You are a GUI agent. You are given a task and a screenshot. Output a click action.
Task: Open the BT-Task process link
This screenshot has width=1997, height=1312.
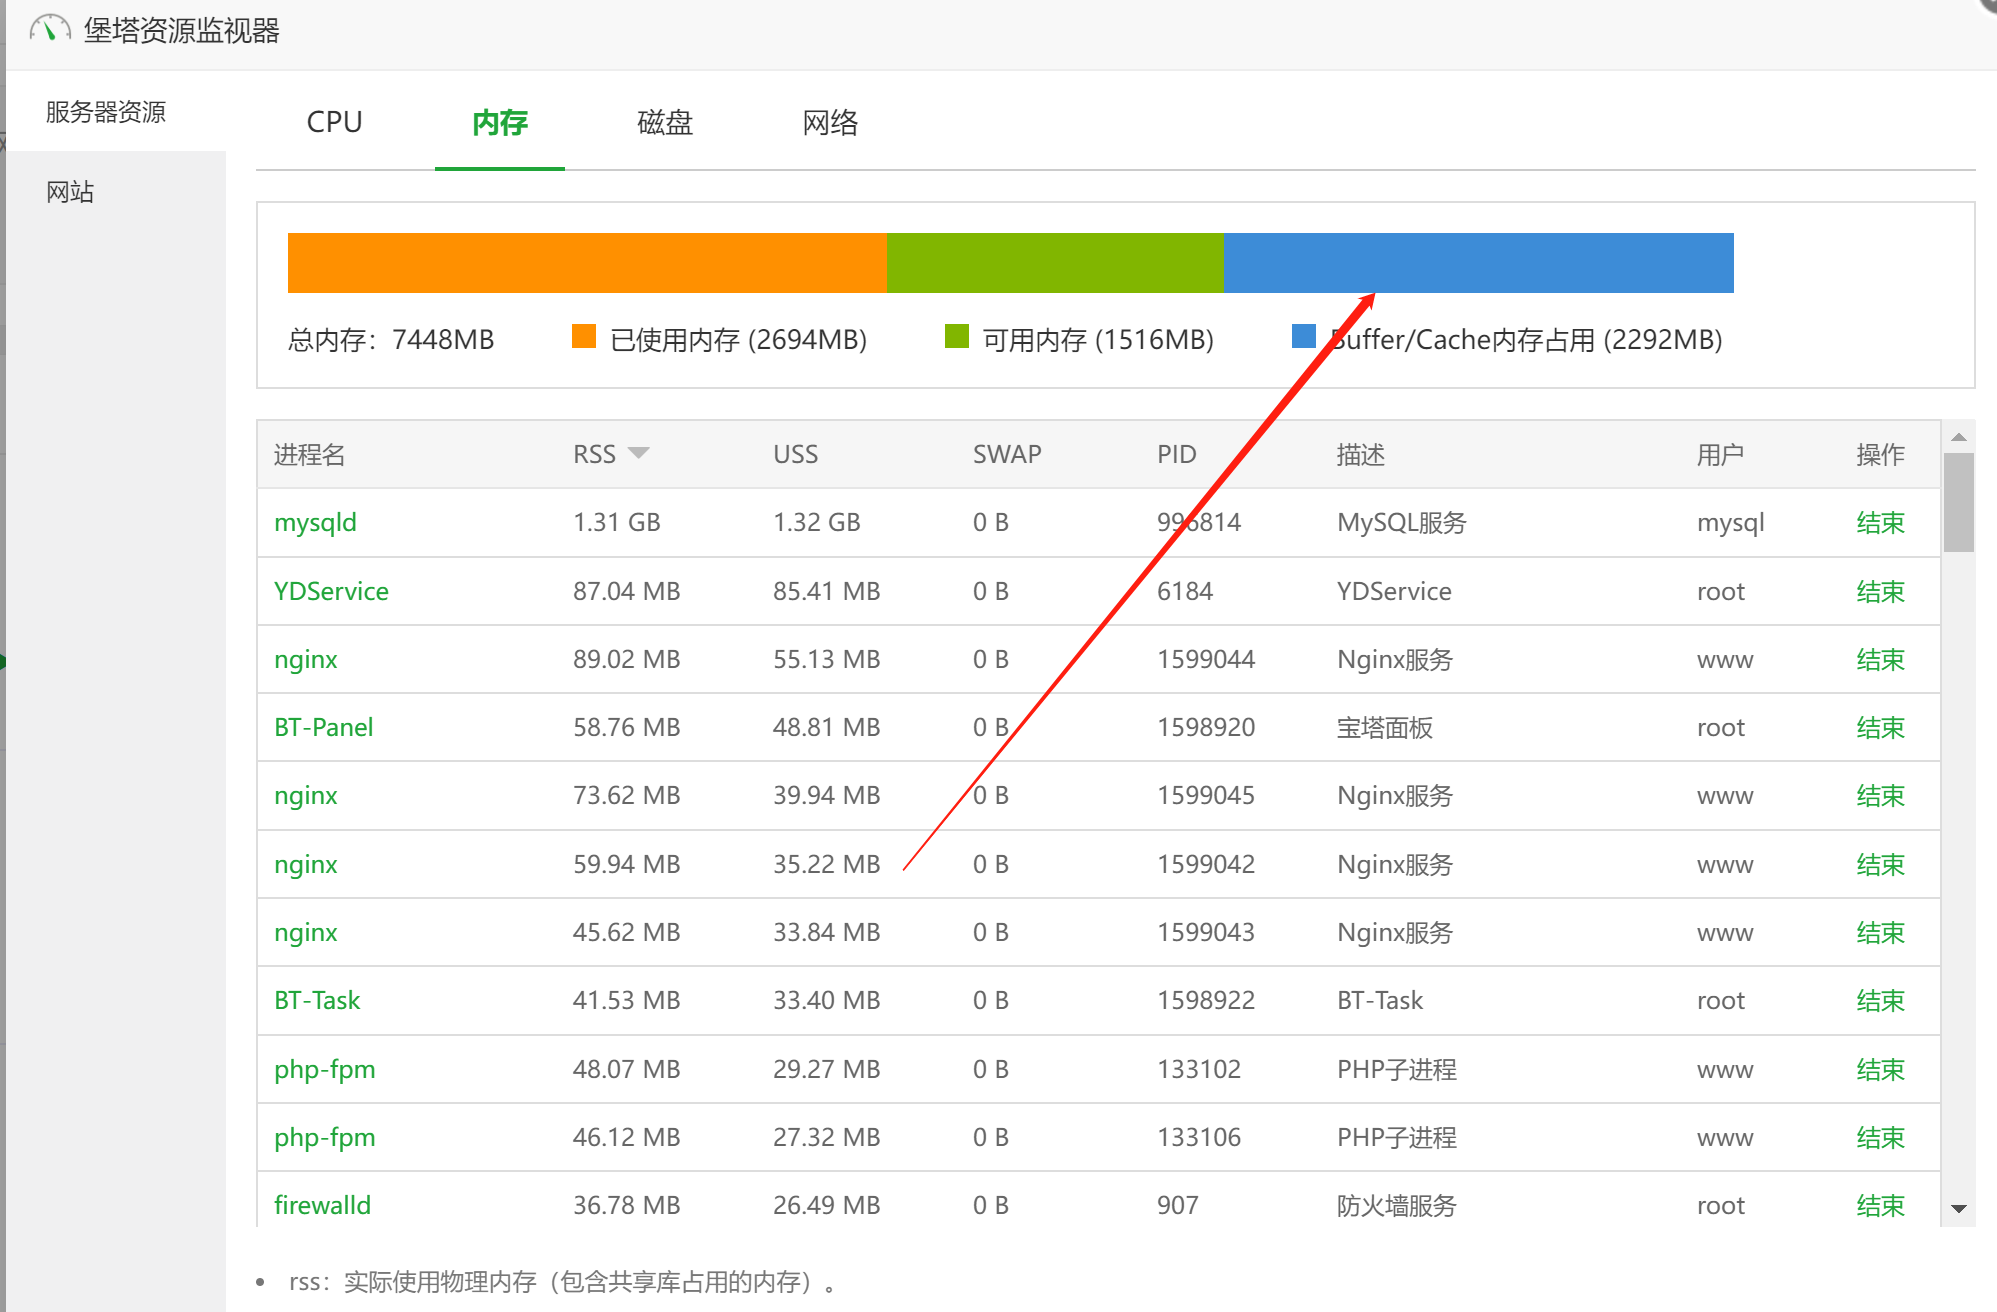pos(316,1000)
